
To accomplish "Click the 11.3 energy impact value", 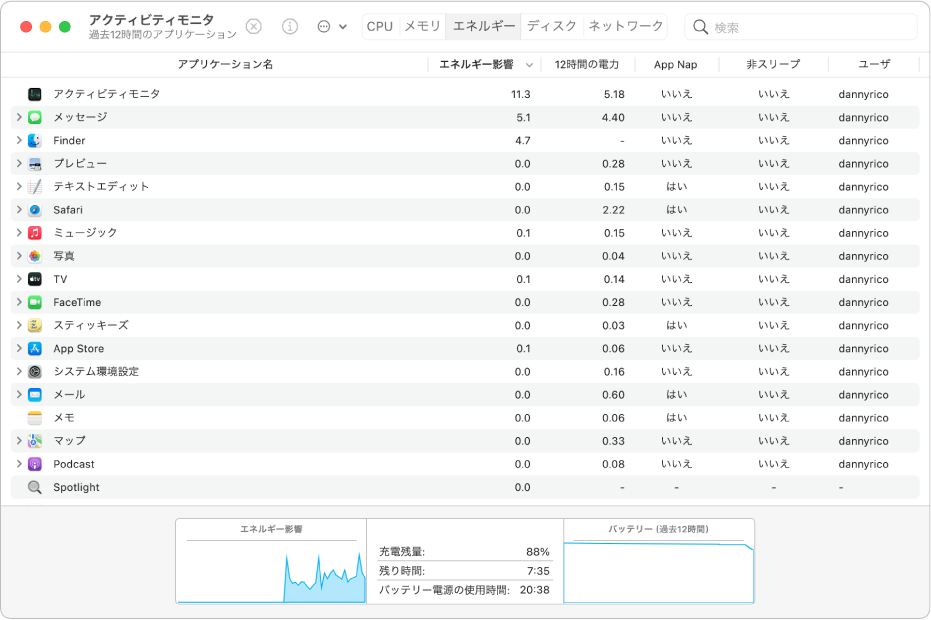I will point(521,94).
